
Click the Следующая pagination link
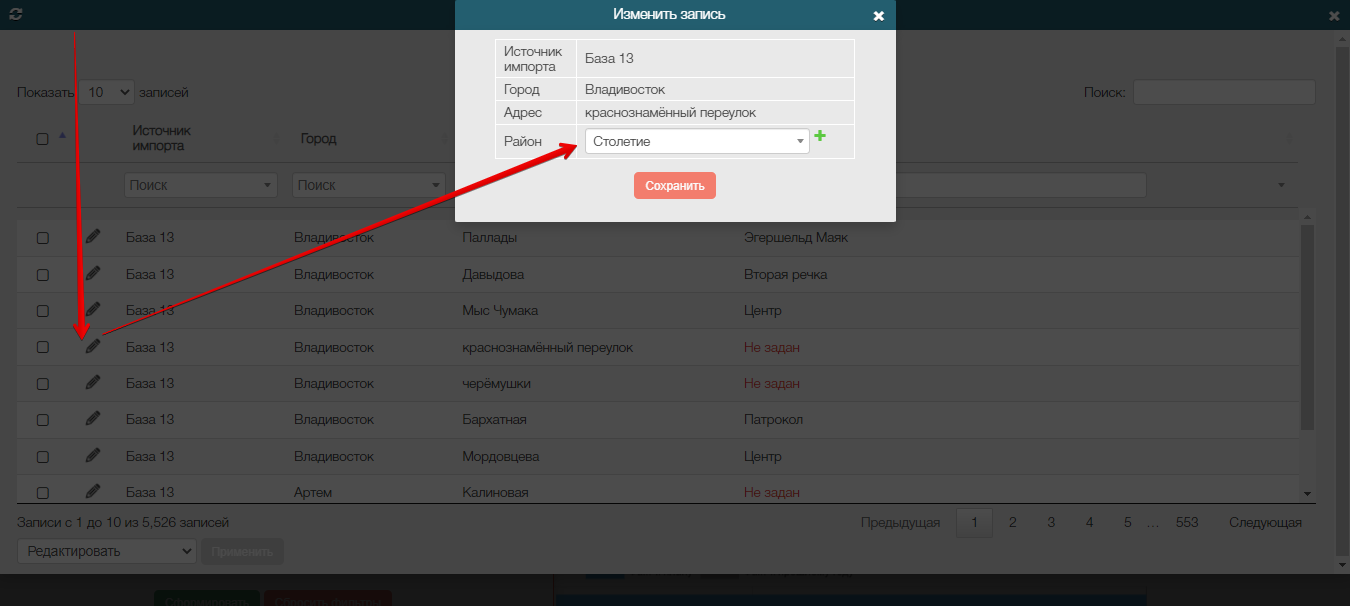point(1265,522)
